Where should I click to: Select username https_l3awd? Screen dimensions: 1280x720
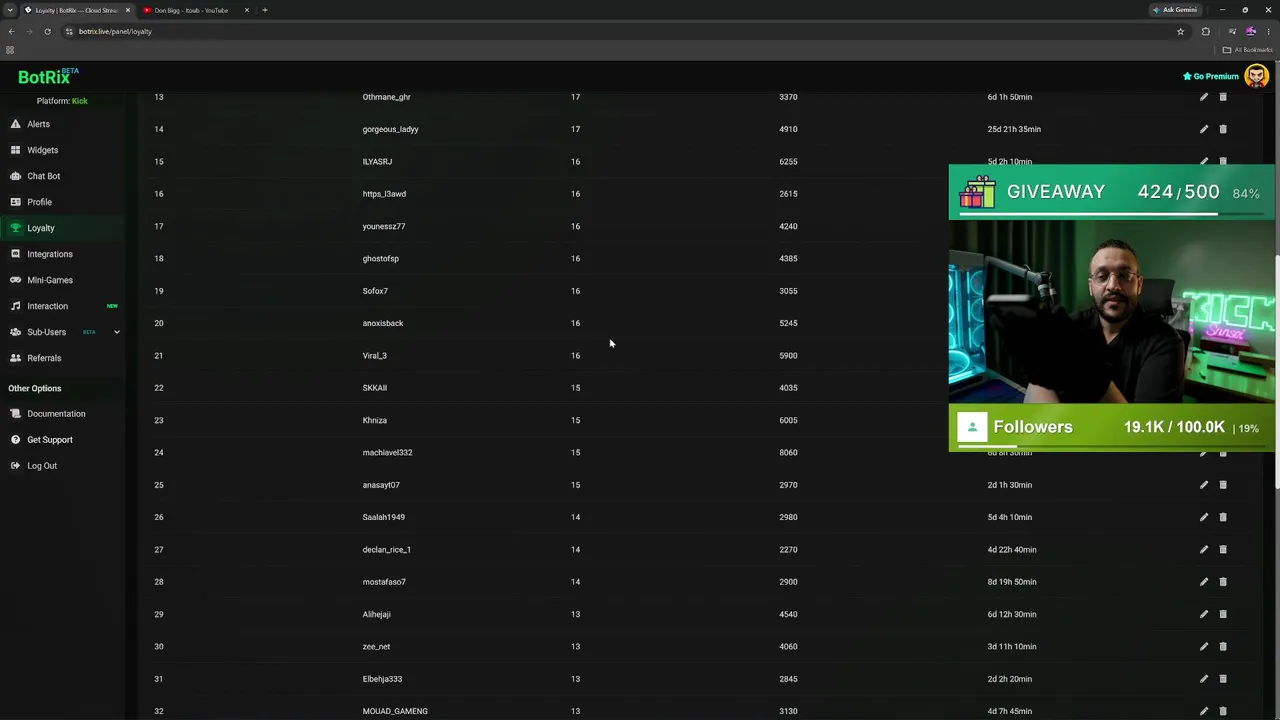pyautogui.click(x=384, y=194)
